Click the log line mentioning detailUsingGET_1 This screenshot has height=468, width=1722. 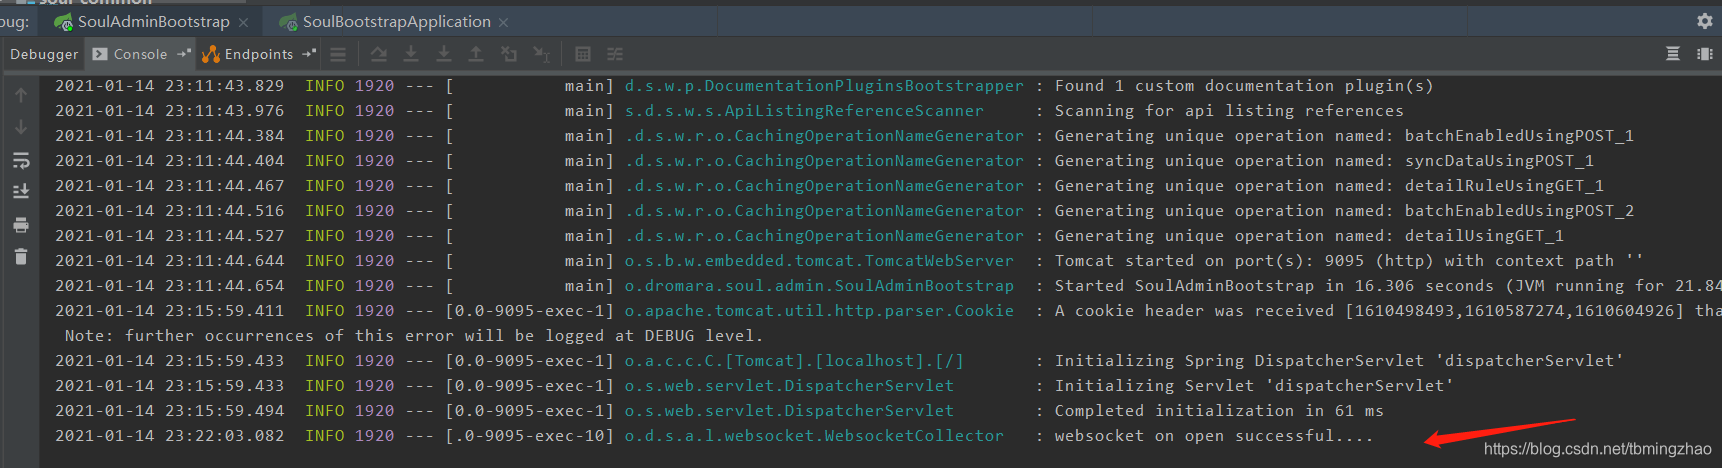809,236
